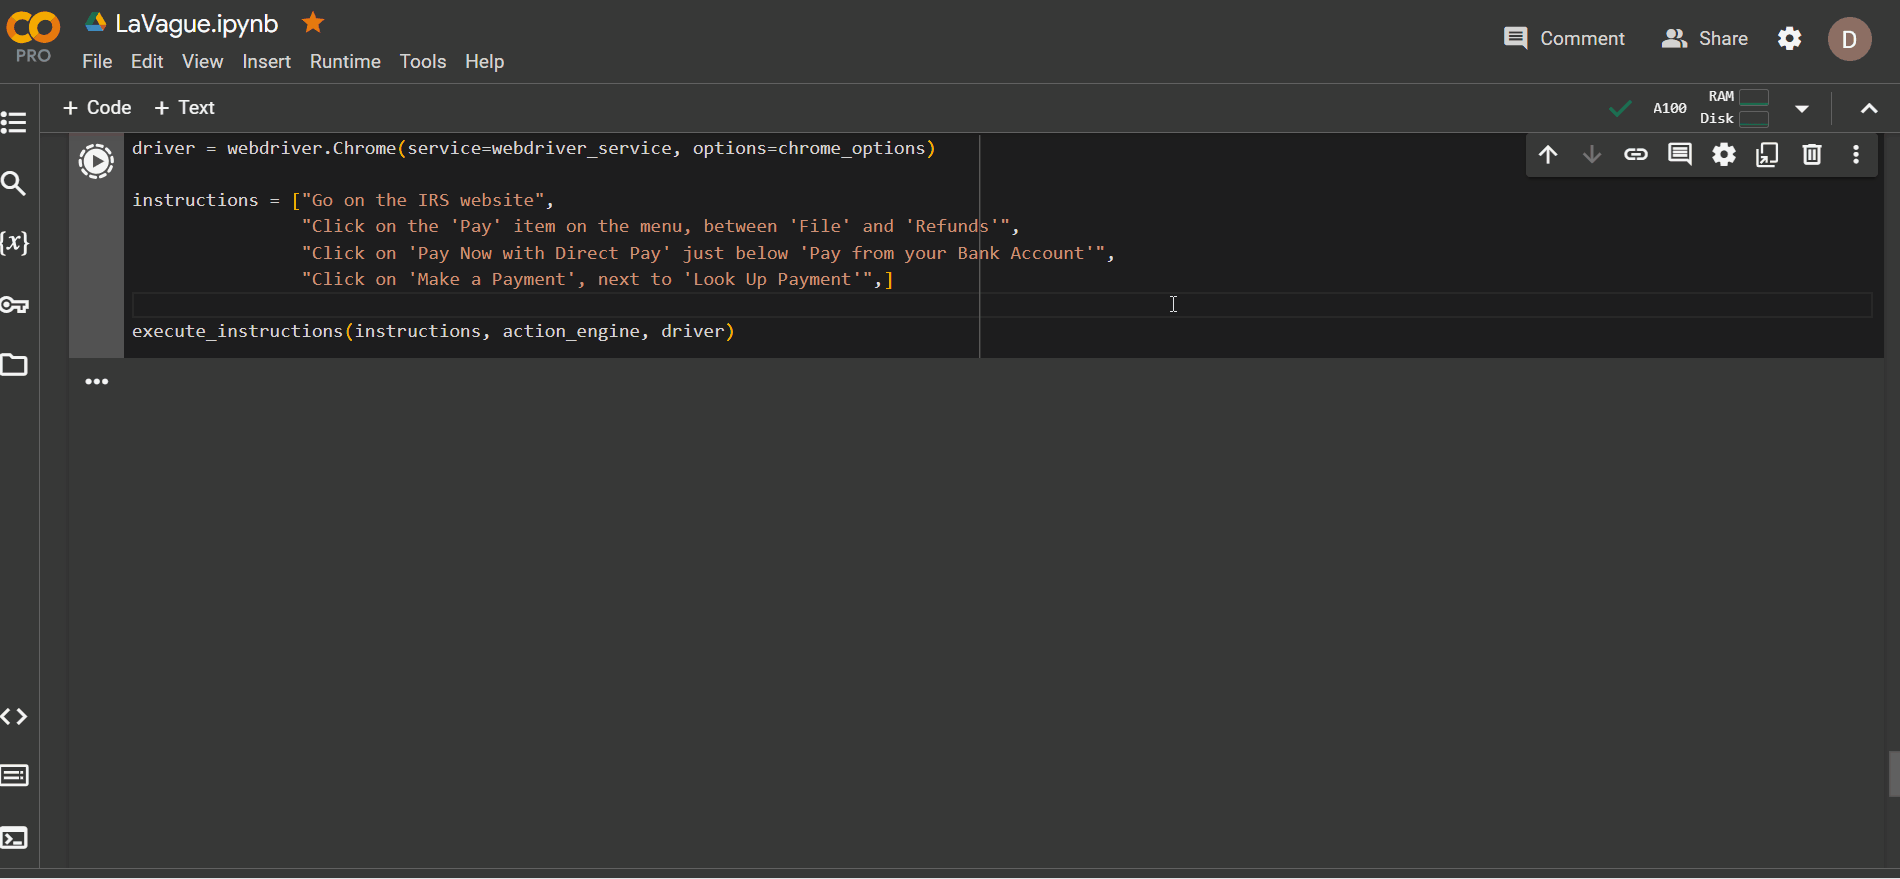Screen dimensions: 1900x879
Task: Open the Colab home logo
Action: [33, 28]
